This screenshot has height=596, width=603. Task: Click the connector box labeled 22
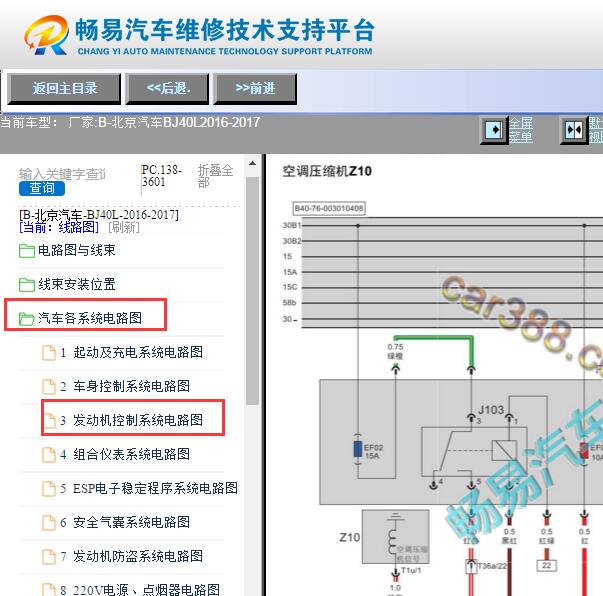pos(546,566)
